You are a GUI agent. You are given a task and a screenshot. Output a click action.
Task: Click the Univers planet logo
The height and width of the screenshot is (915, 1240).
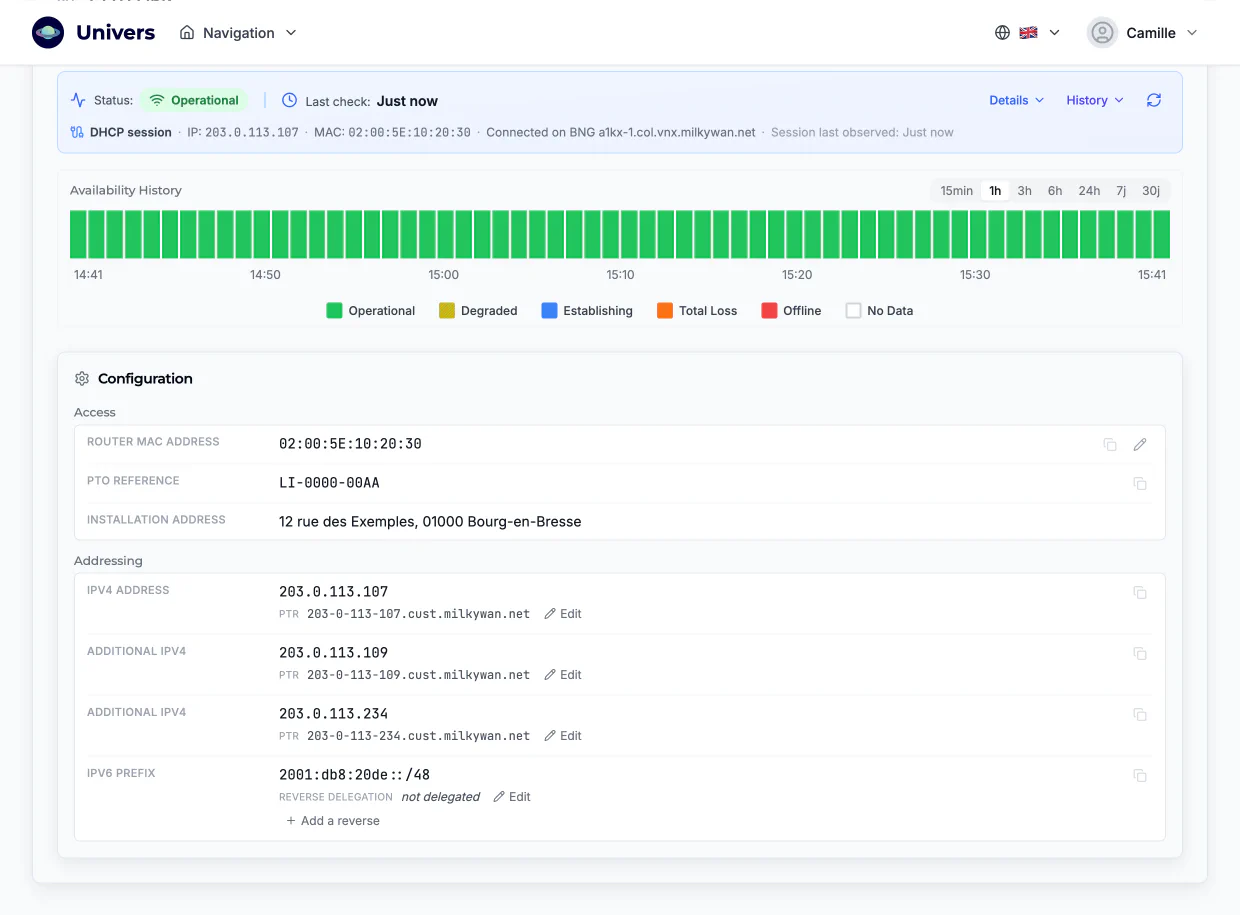pyautogui.click(x=48, y=33)
